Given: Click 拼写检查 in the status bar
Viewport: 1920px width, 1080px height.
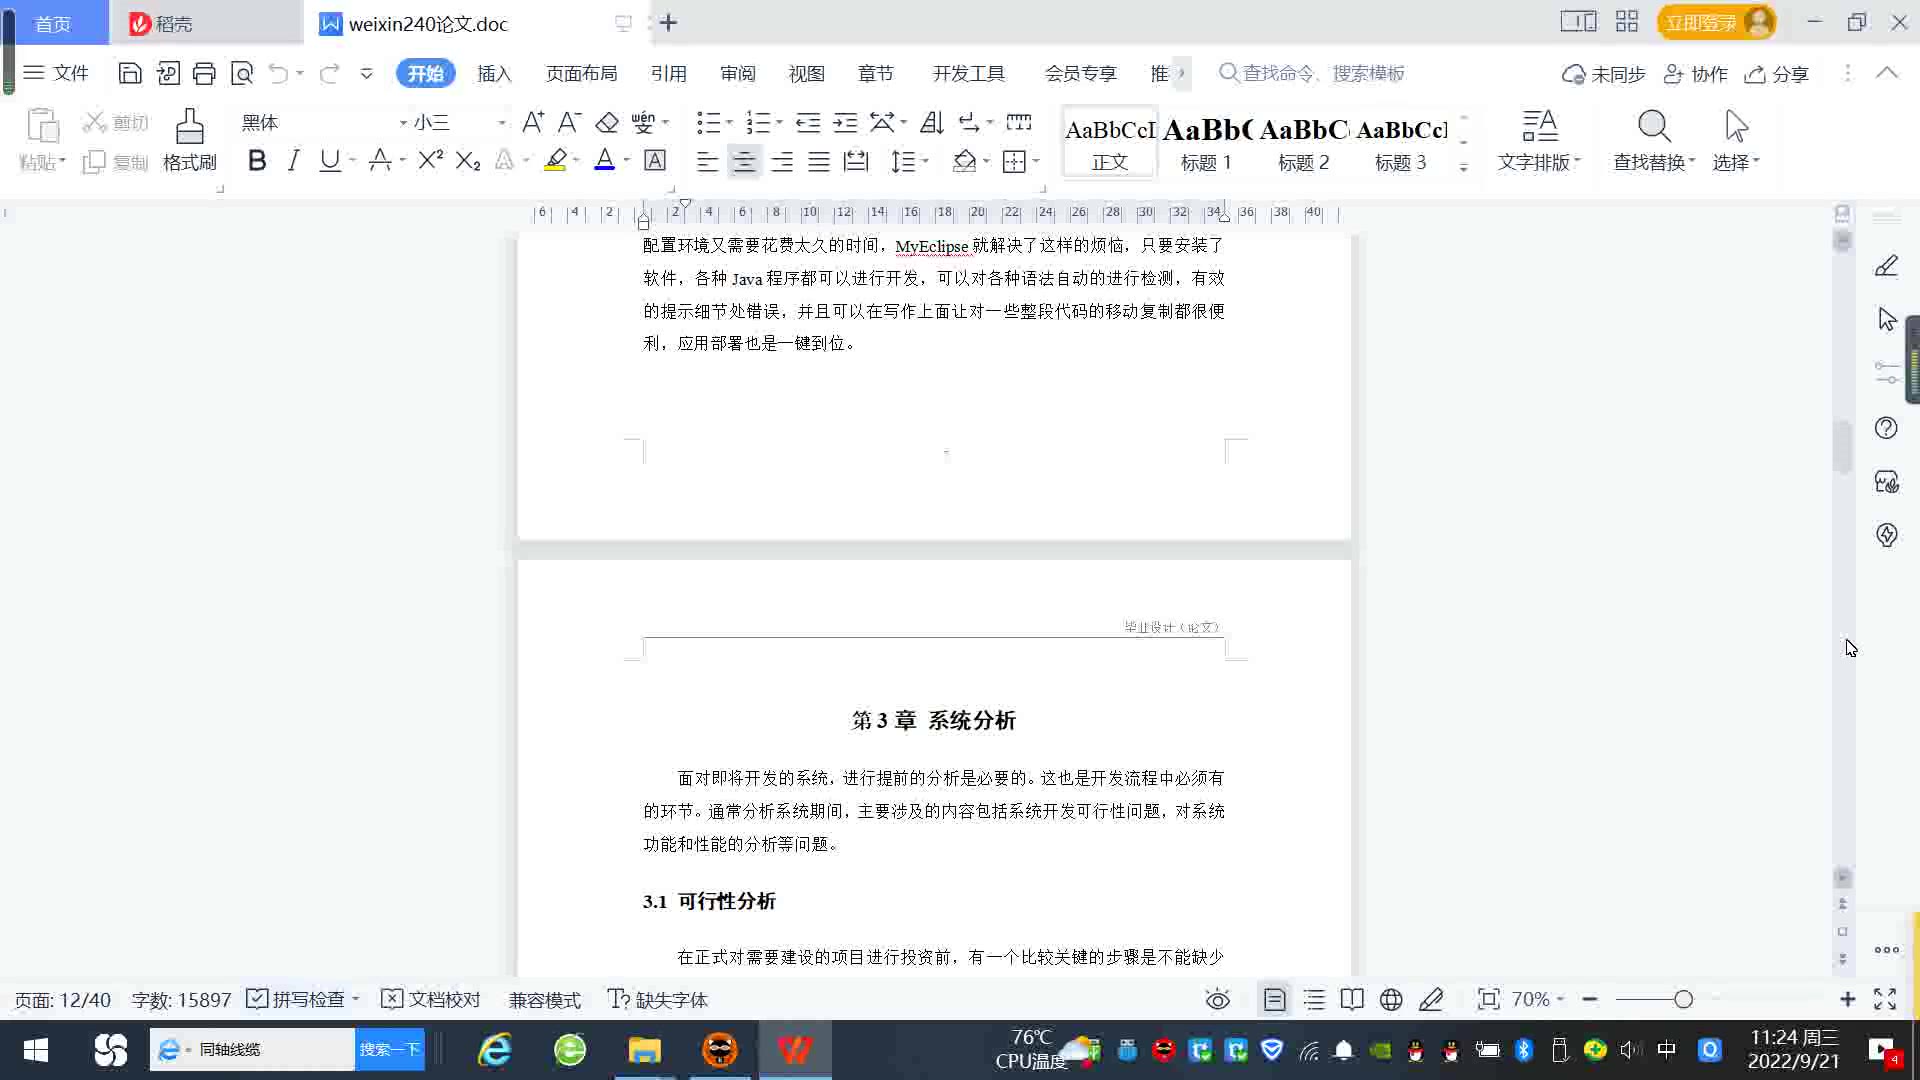Looking at the screenshot, I should [x=307, y=999].
